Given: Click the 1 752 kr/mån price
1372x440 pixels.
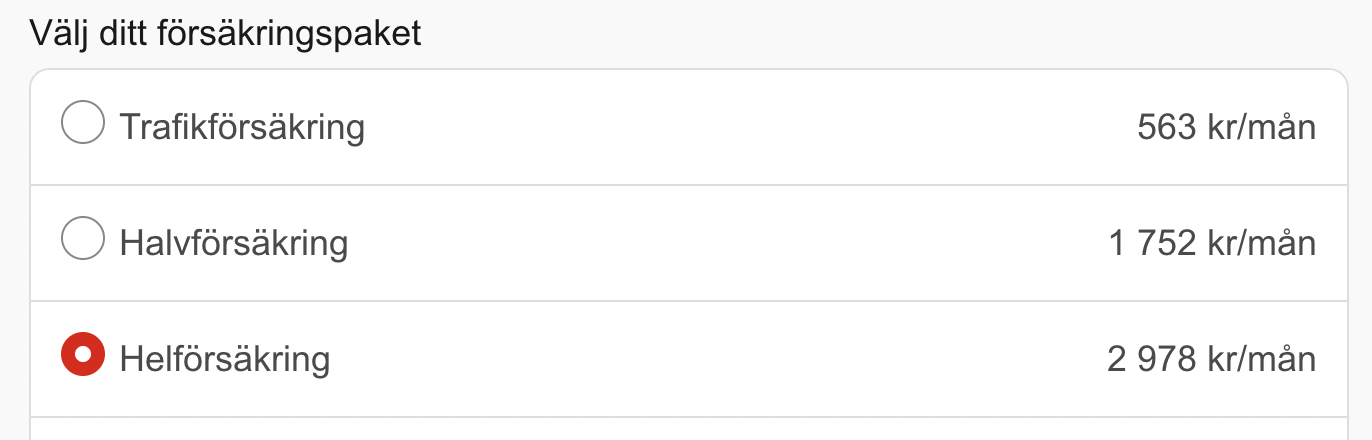Looking at the screenshot, I should (x=1212, y=244).
